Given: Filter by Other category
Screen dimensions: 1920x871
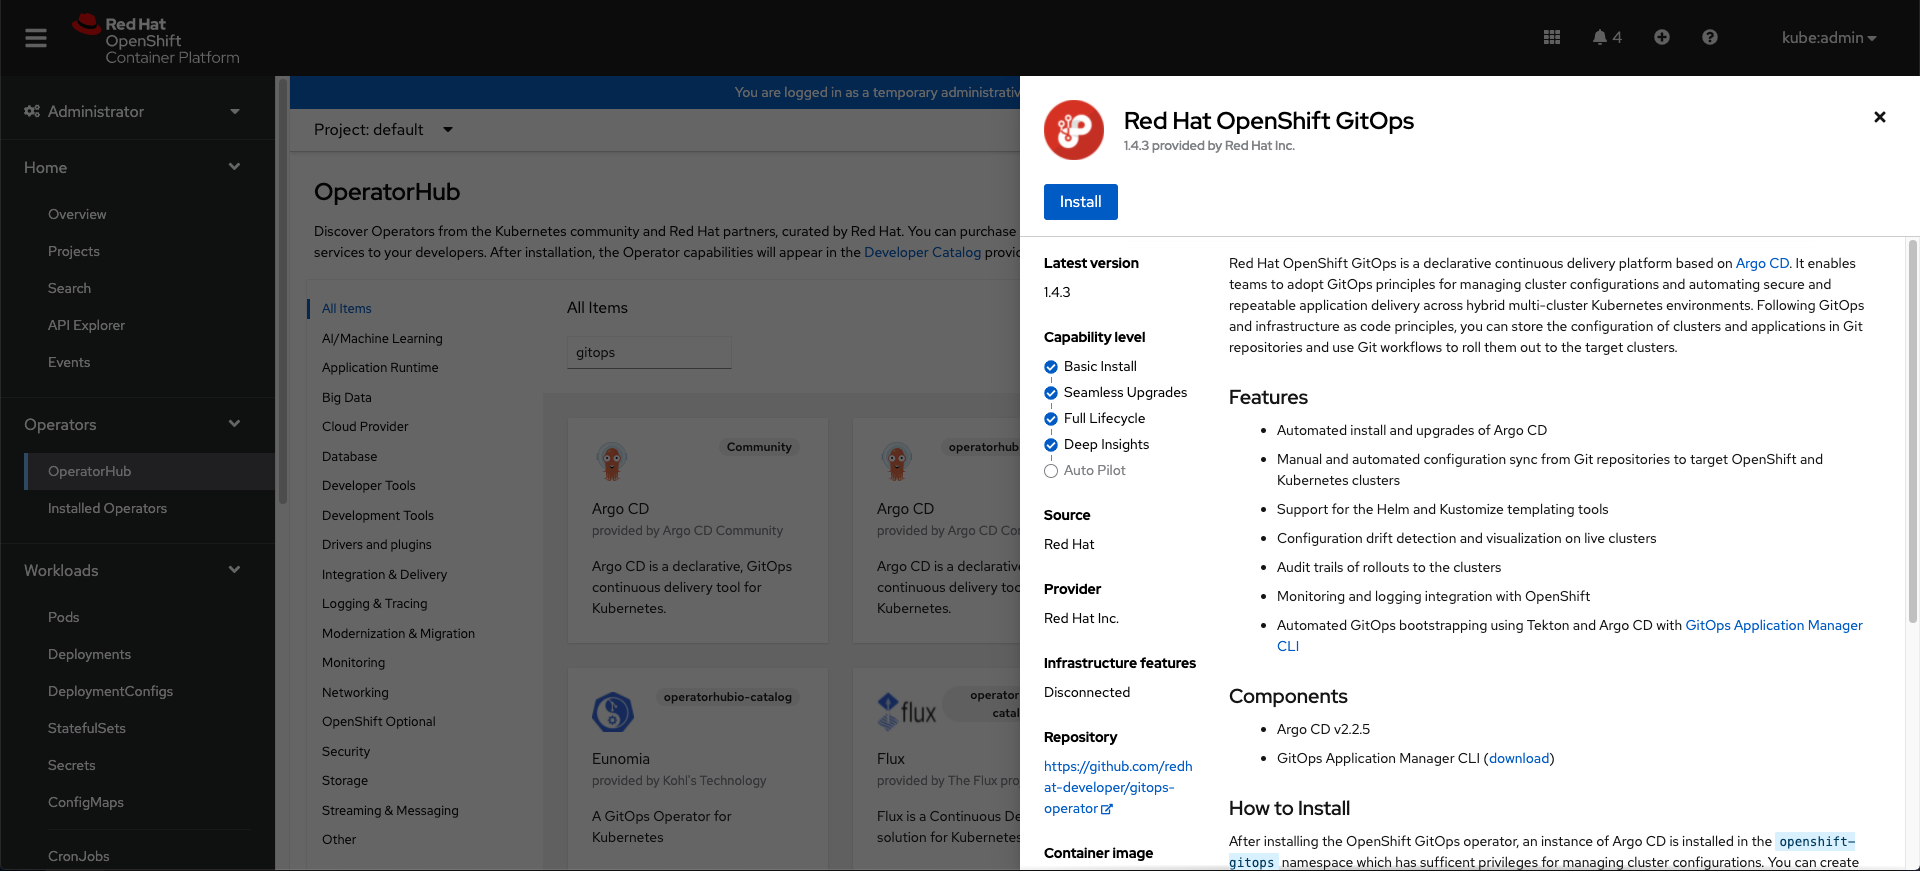Looking at the screenshot, I should click(339, 840).
